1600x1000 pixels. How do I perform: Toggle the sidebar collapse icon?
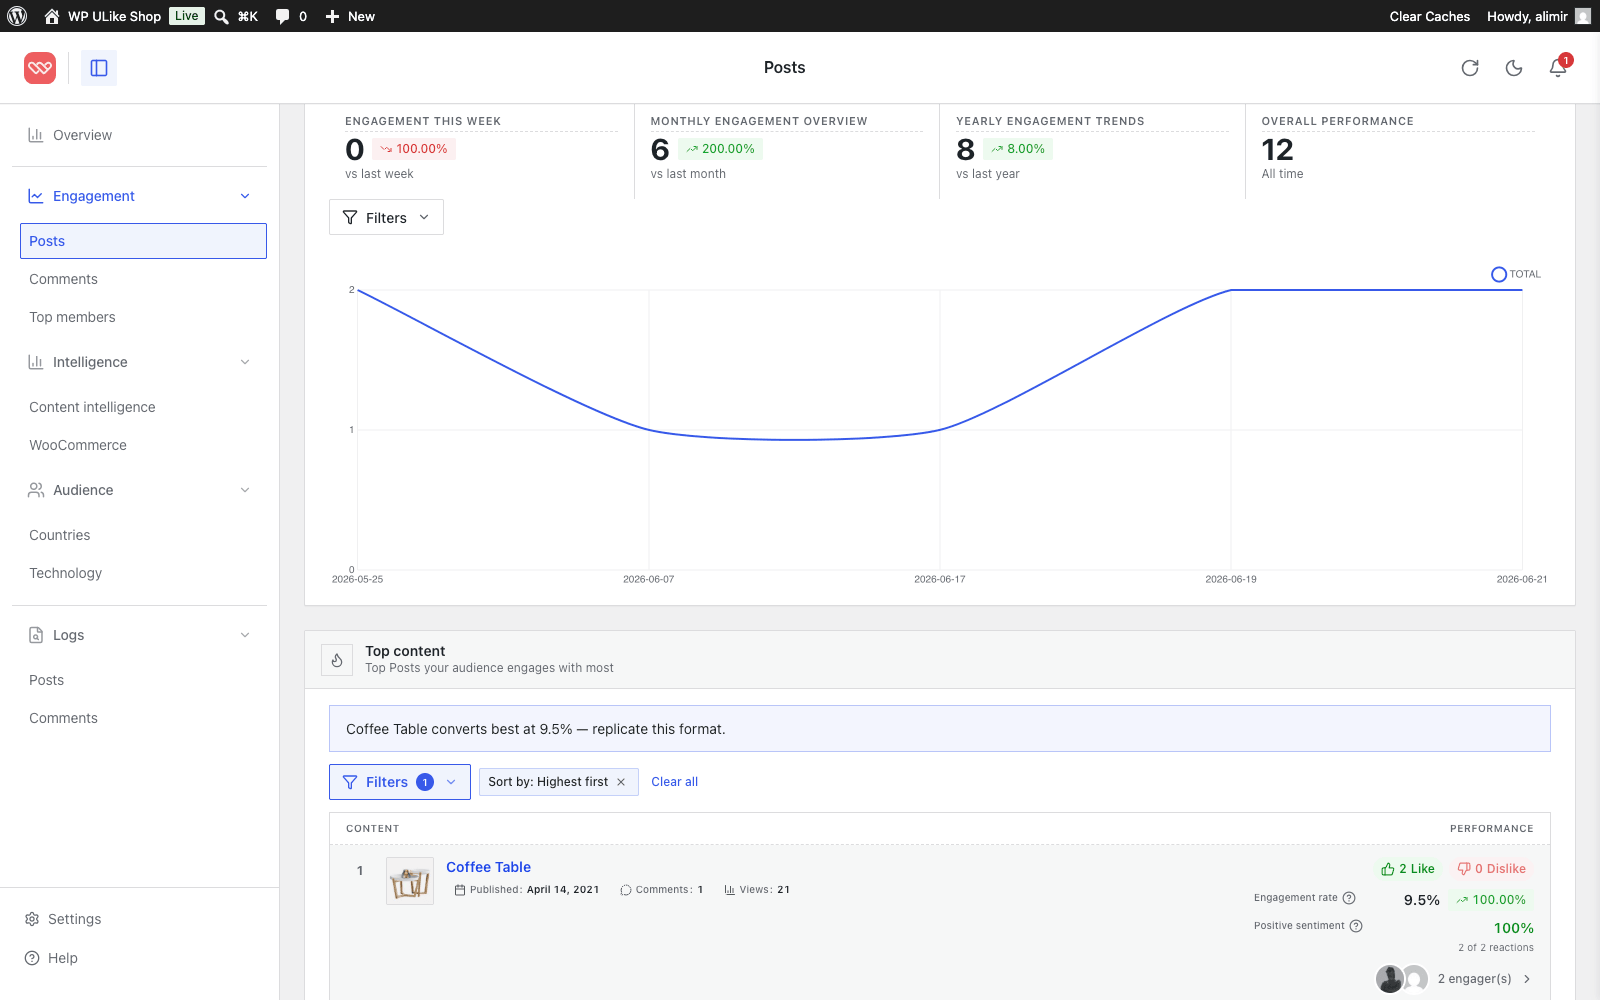coord(99,68)
